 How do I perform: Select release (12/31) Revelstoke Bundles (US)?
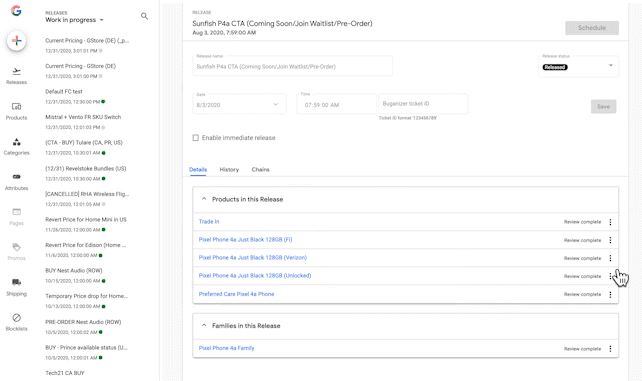click(86, 173)
